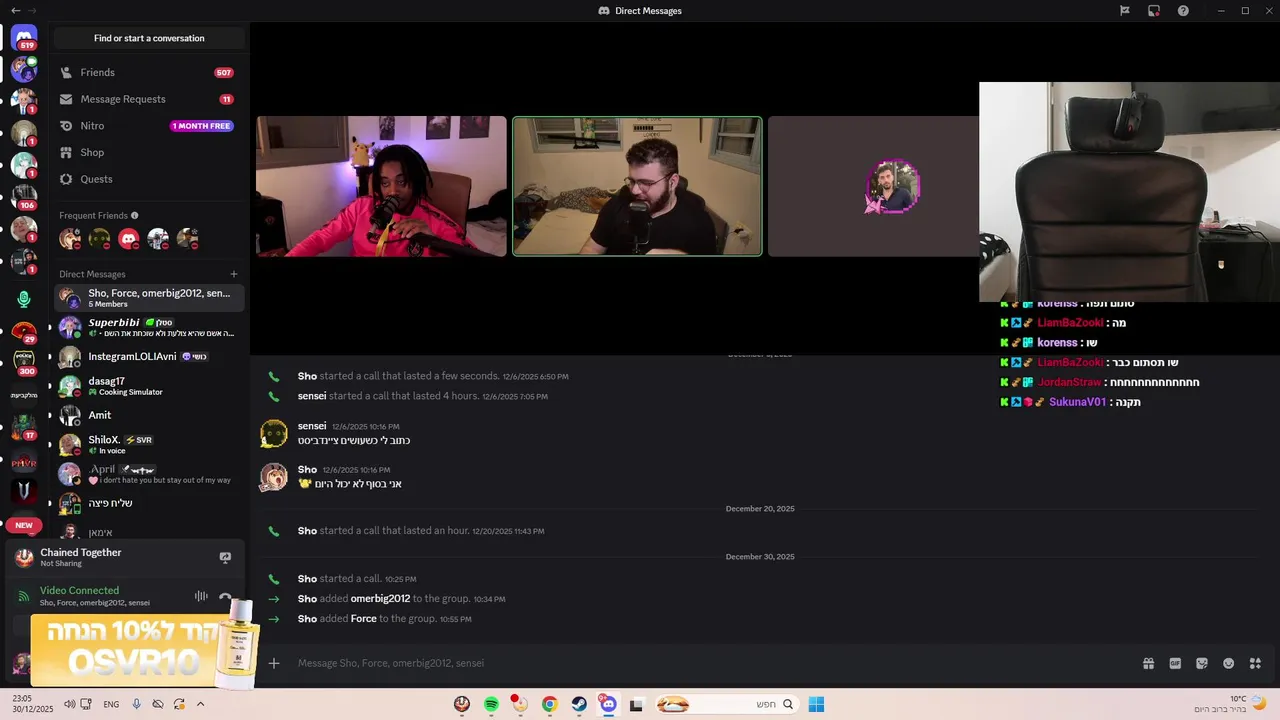Open Find or start a conversation search
The height and width of the screenshot is (720, 1280).
(149, 38)
